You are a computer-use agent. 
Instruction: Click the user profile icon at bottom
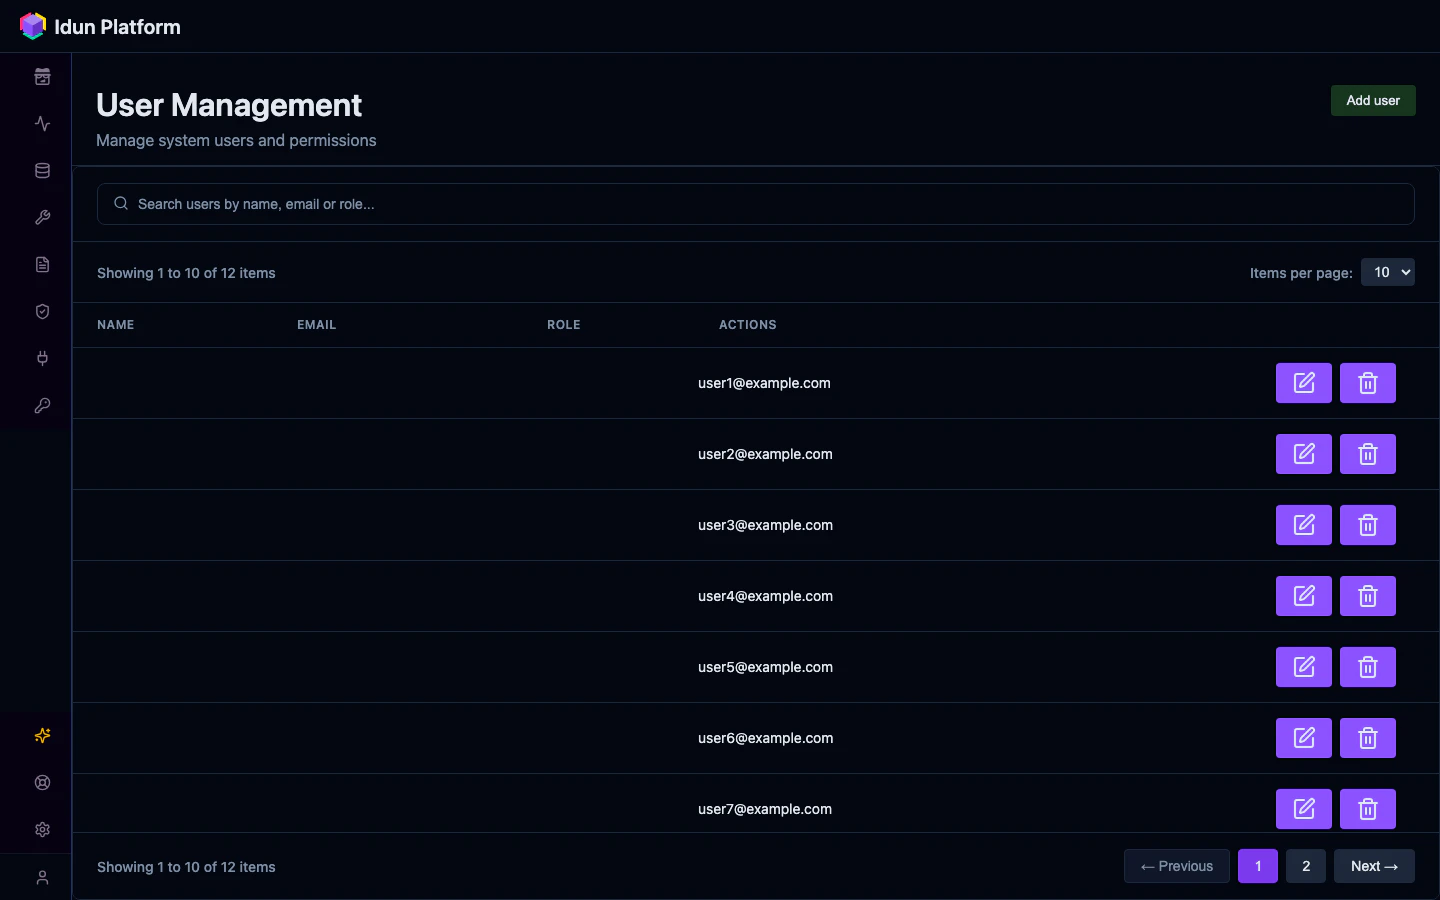42,877
